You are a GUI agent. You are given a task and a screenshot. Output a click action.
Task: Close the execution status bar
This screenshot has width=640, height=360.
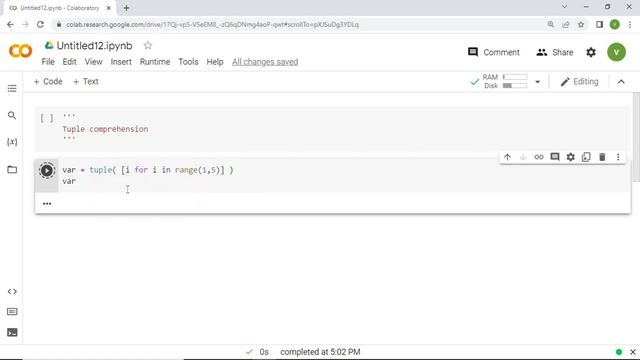pyautogui.click(x=633, y=352)
